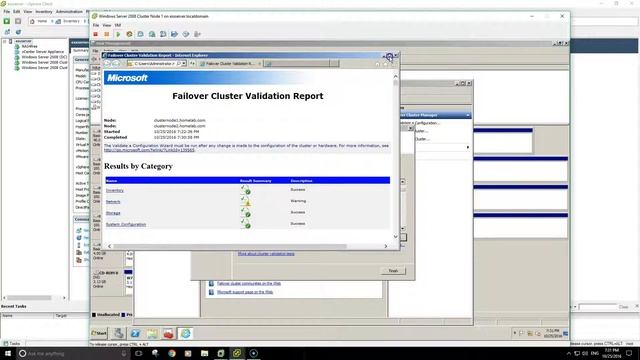The width and height of the screenshot is (640, 360).
Task: Select Windows Server 2008 (DC) tree item
Action: pos(44,57)
